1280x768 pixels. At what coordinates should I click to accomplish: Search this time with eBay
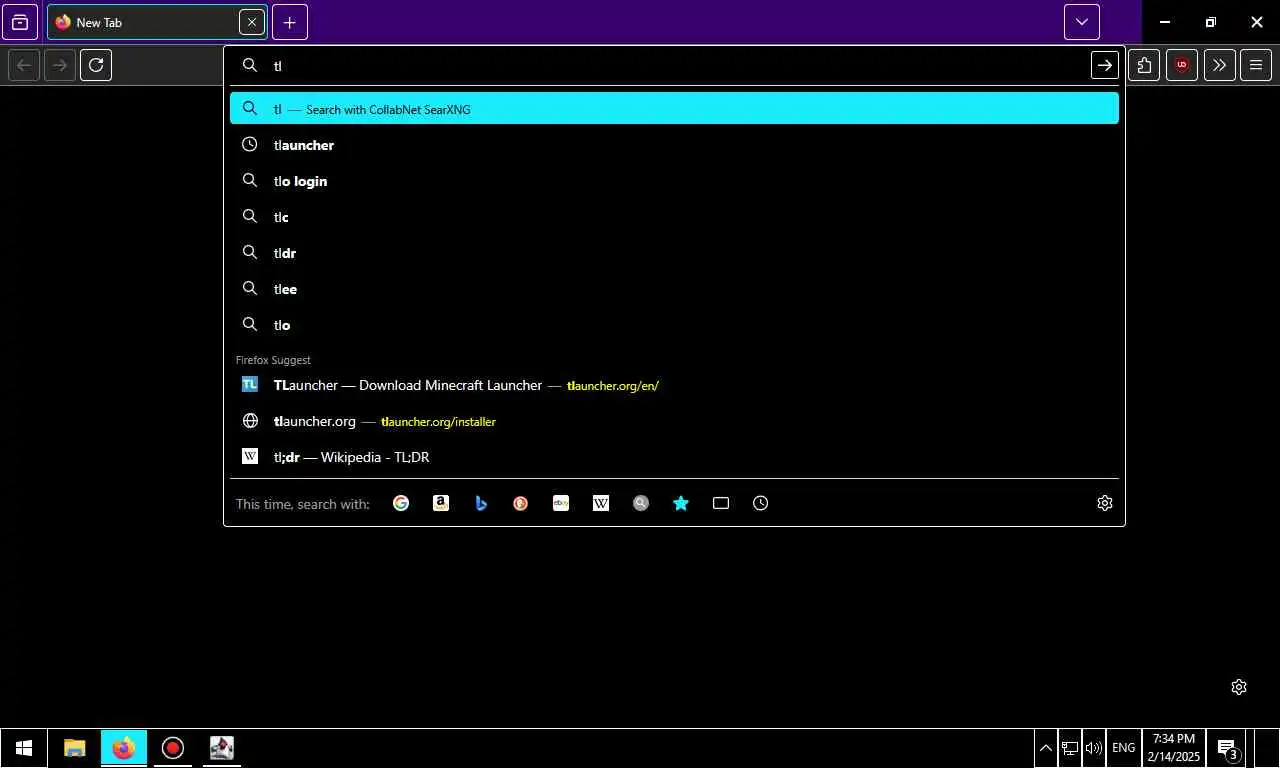[561, 503]
